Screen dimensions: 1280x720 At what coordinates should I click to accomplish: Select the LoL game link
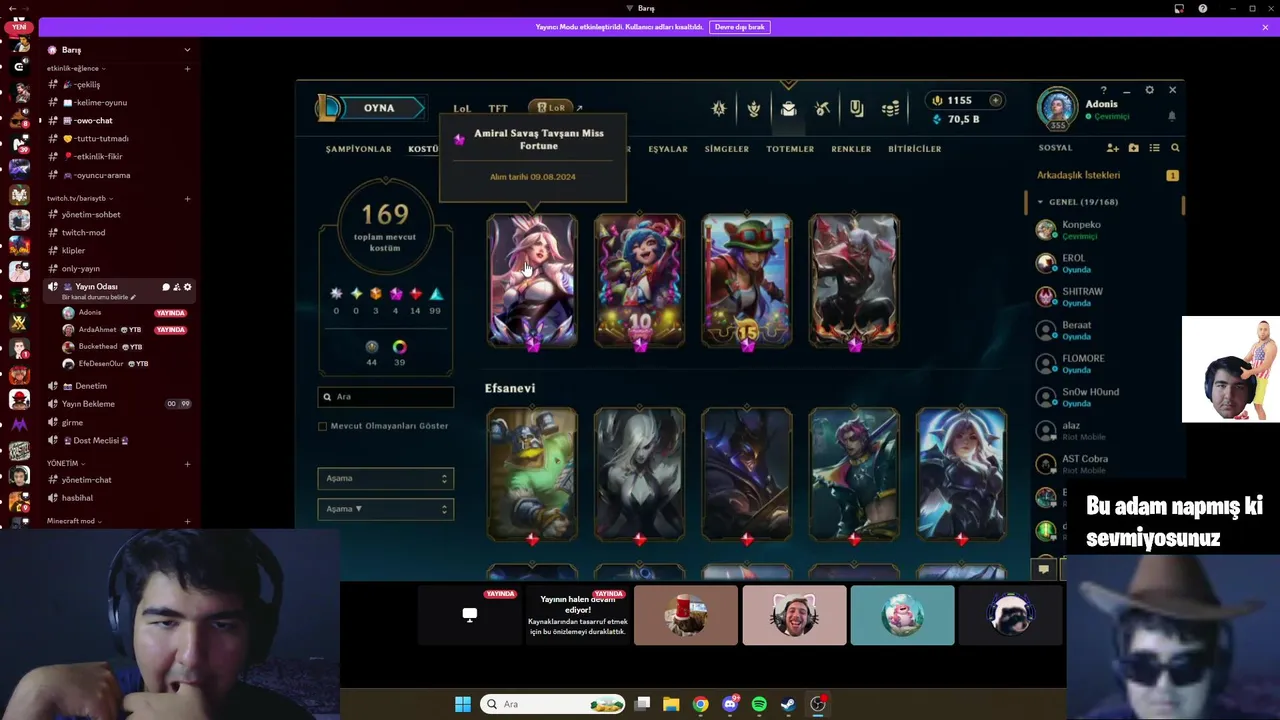462,109
